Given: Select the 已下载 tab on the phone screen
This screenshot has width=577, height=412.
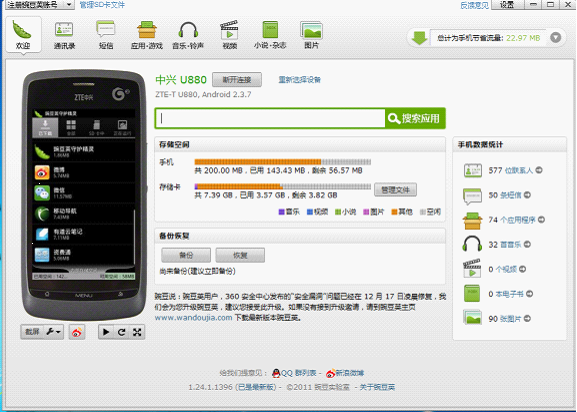Looking at the screenshot, I should (x=45, y=127).
